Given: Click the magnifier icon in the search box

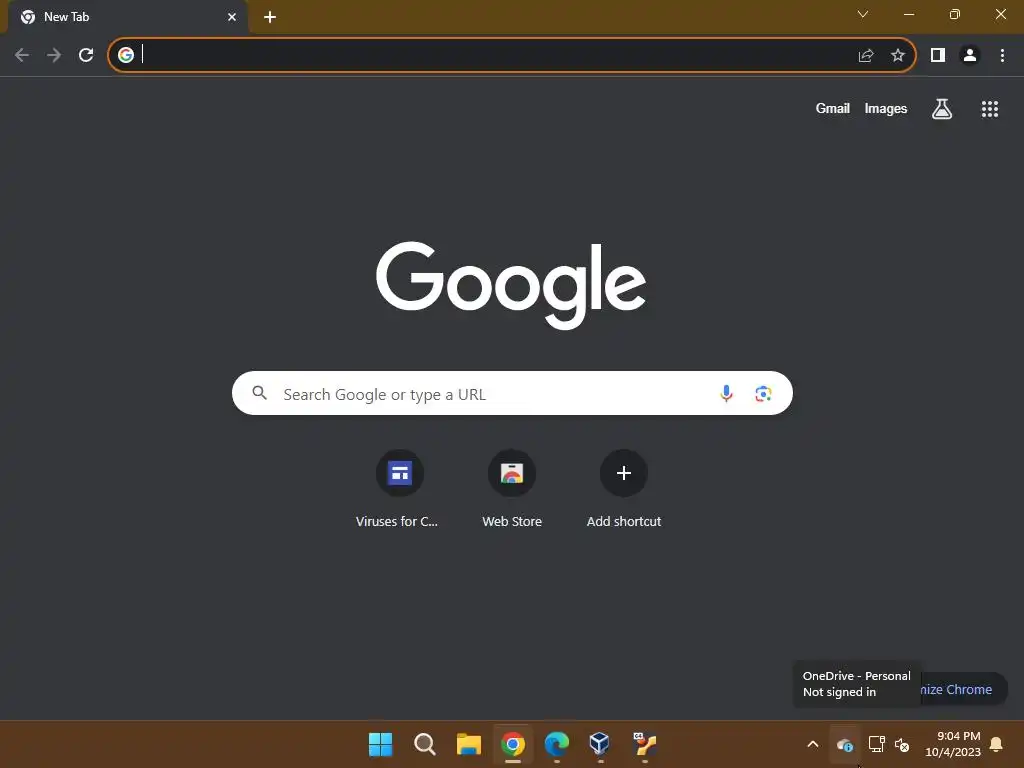Looking at the screenshot, I should [x=260, y=393].
